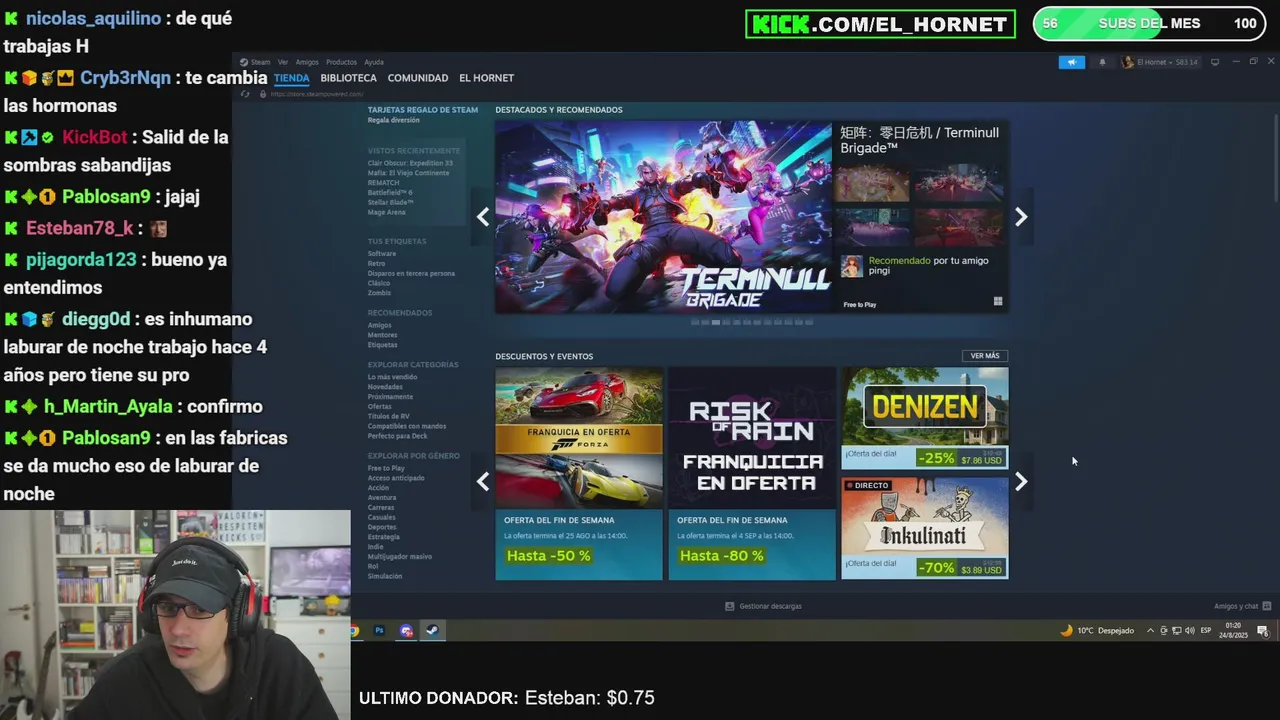This screenshot has width=1280, height=720.
Task: Open the Mage Arena link
Action: 386,212
